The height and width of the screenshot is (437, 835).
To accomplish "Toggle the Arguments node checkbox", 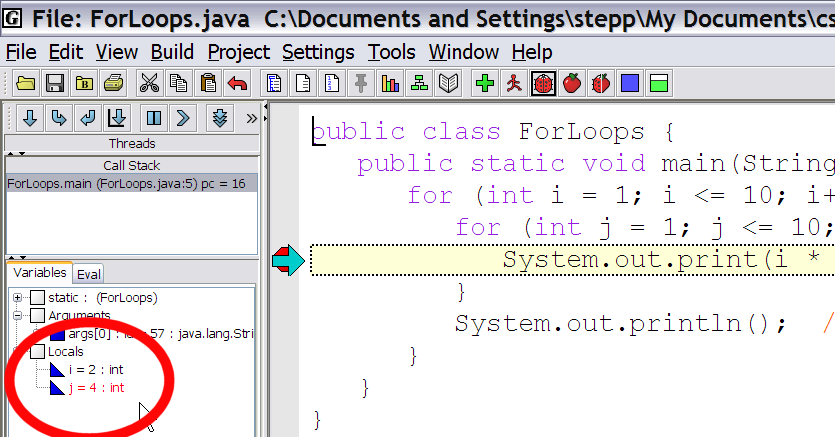I will 38,316.
